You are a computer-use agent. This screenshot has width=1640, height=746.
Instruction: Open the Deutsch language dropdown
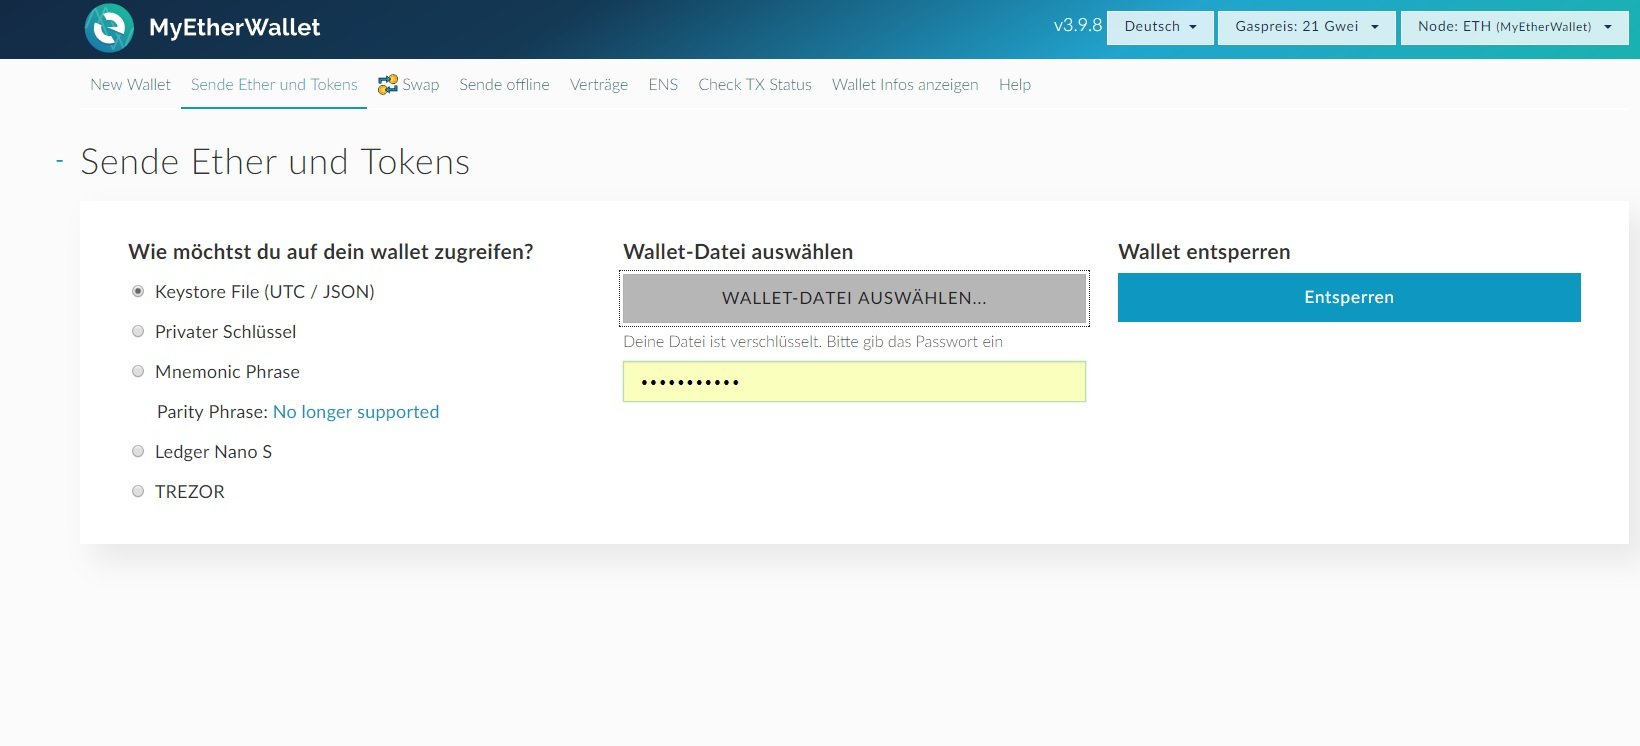(1160, 27)
